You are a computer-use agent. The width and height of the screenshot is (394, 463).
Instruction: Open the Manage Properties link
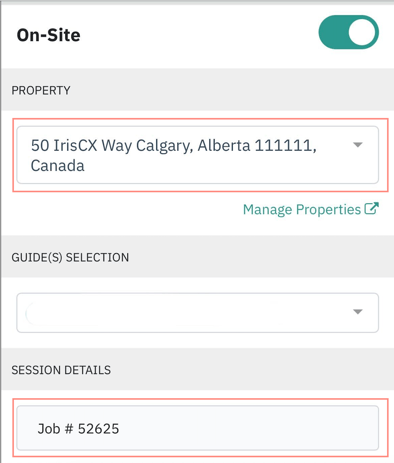pos(311,209)
